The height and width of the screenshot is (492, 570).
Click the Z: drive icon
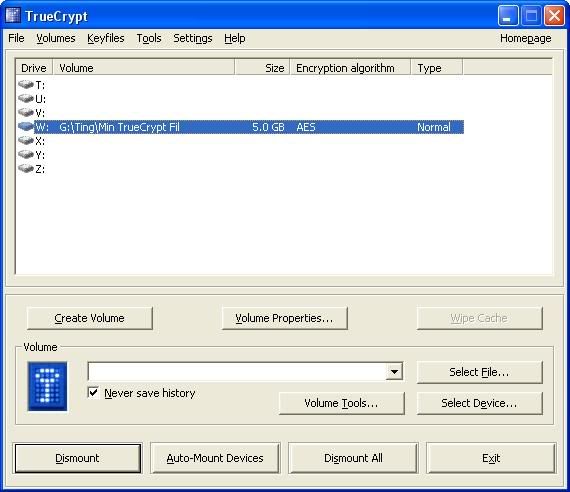point(26,169)
